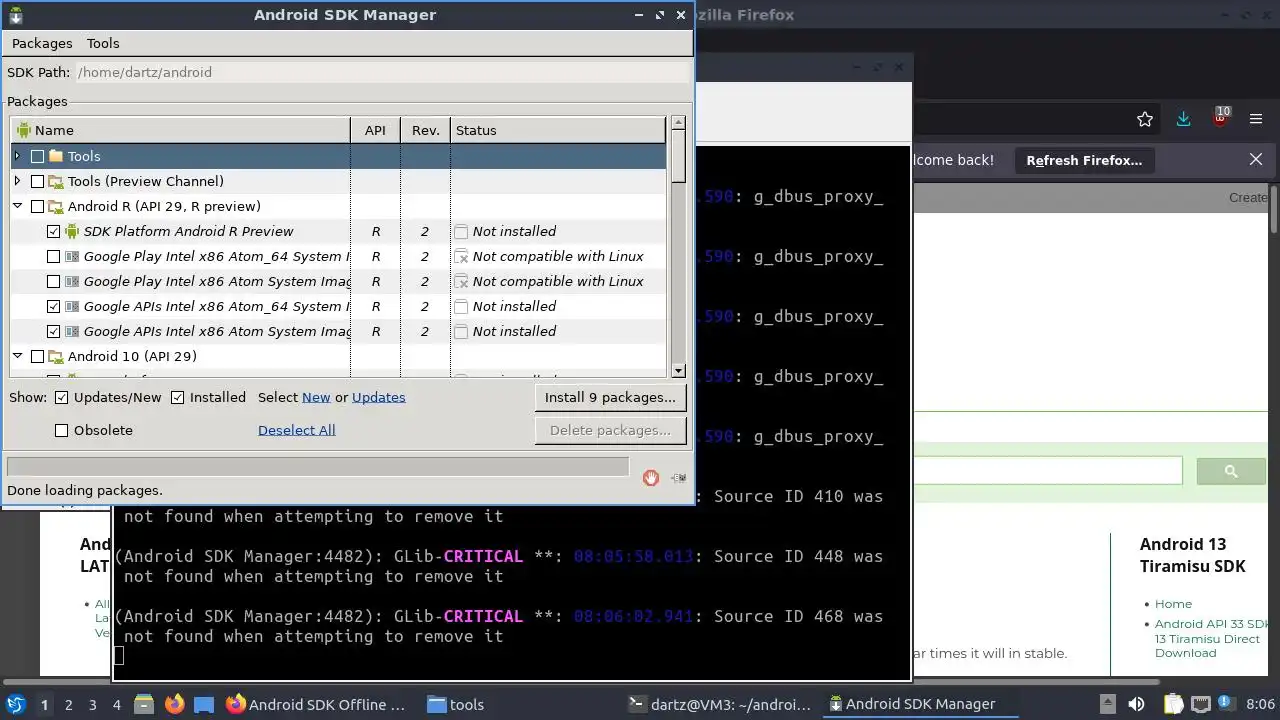Open the Home link on the webpage sidebar

click(1173, 604)
